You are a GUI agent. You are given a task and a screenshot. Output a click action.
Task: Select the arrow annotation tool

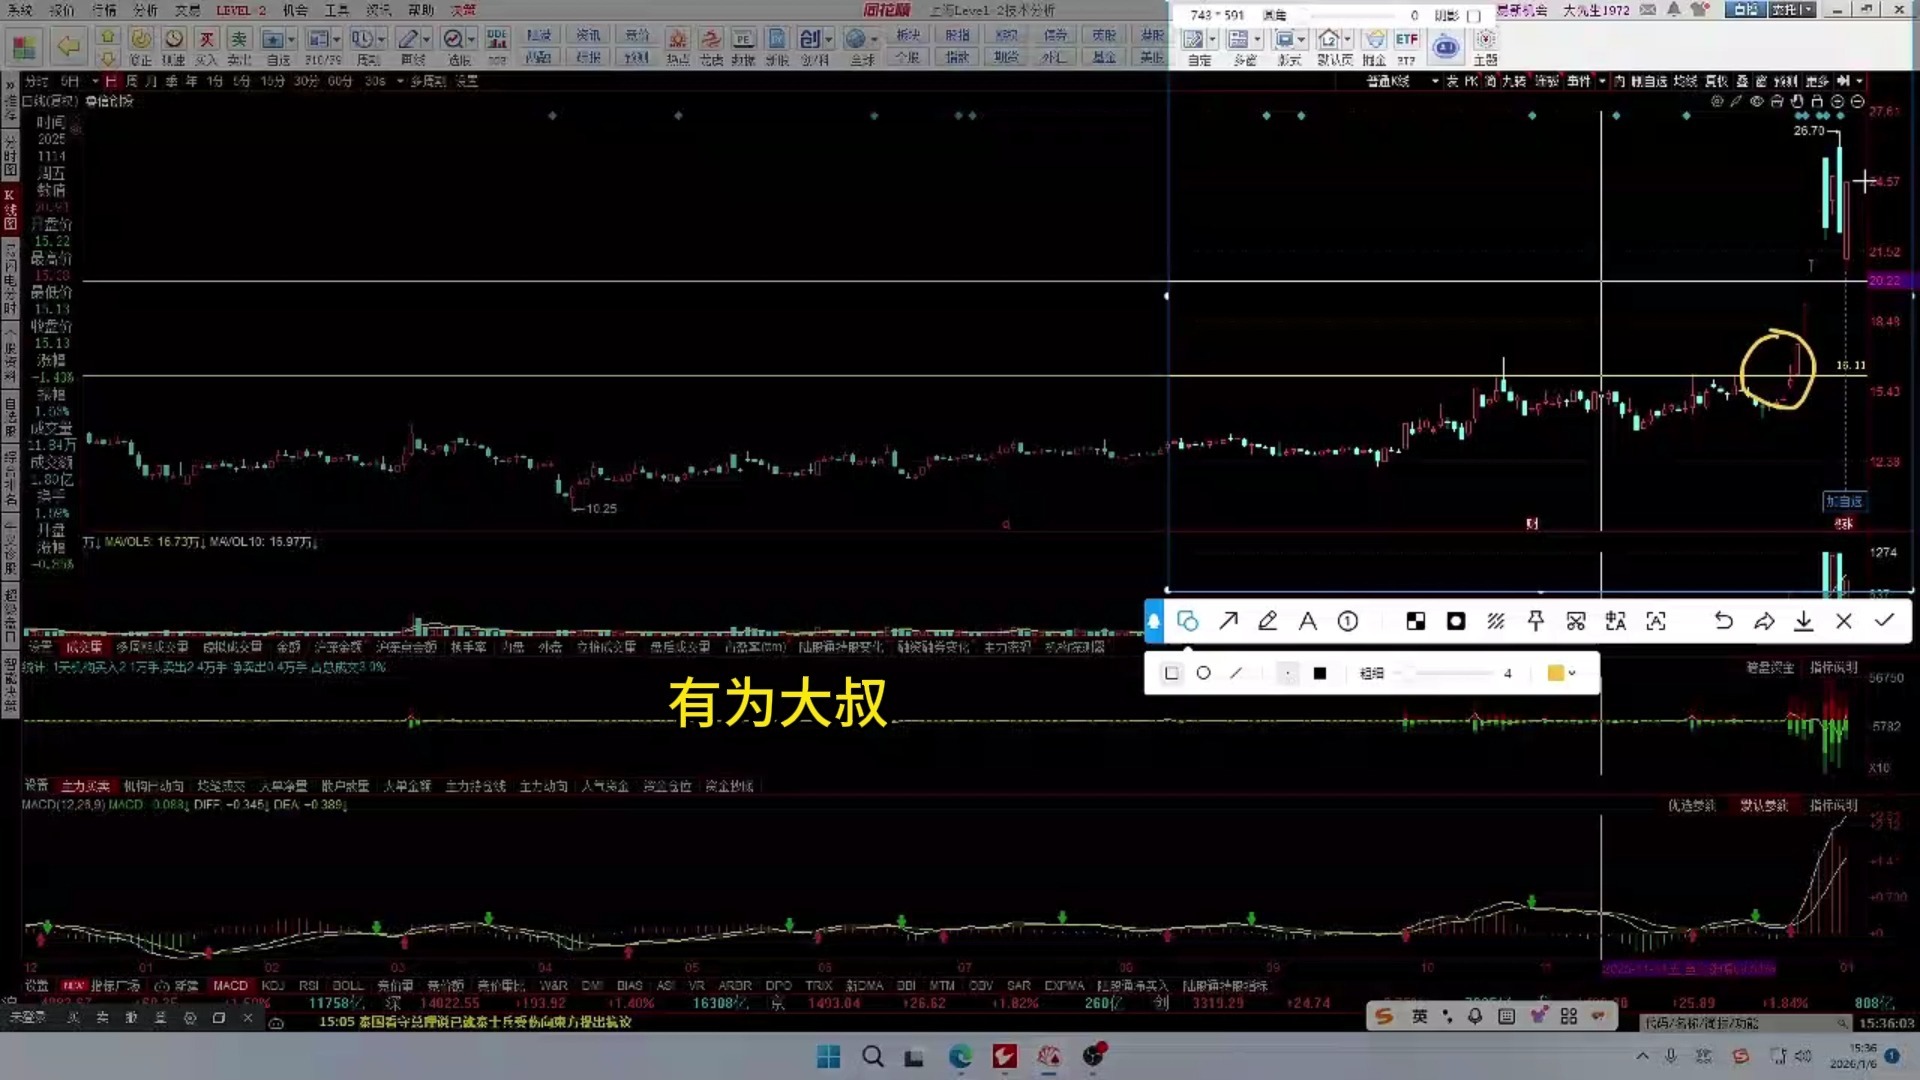pyautogui.click(x=1228, y=621)
